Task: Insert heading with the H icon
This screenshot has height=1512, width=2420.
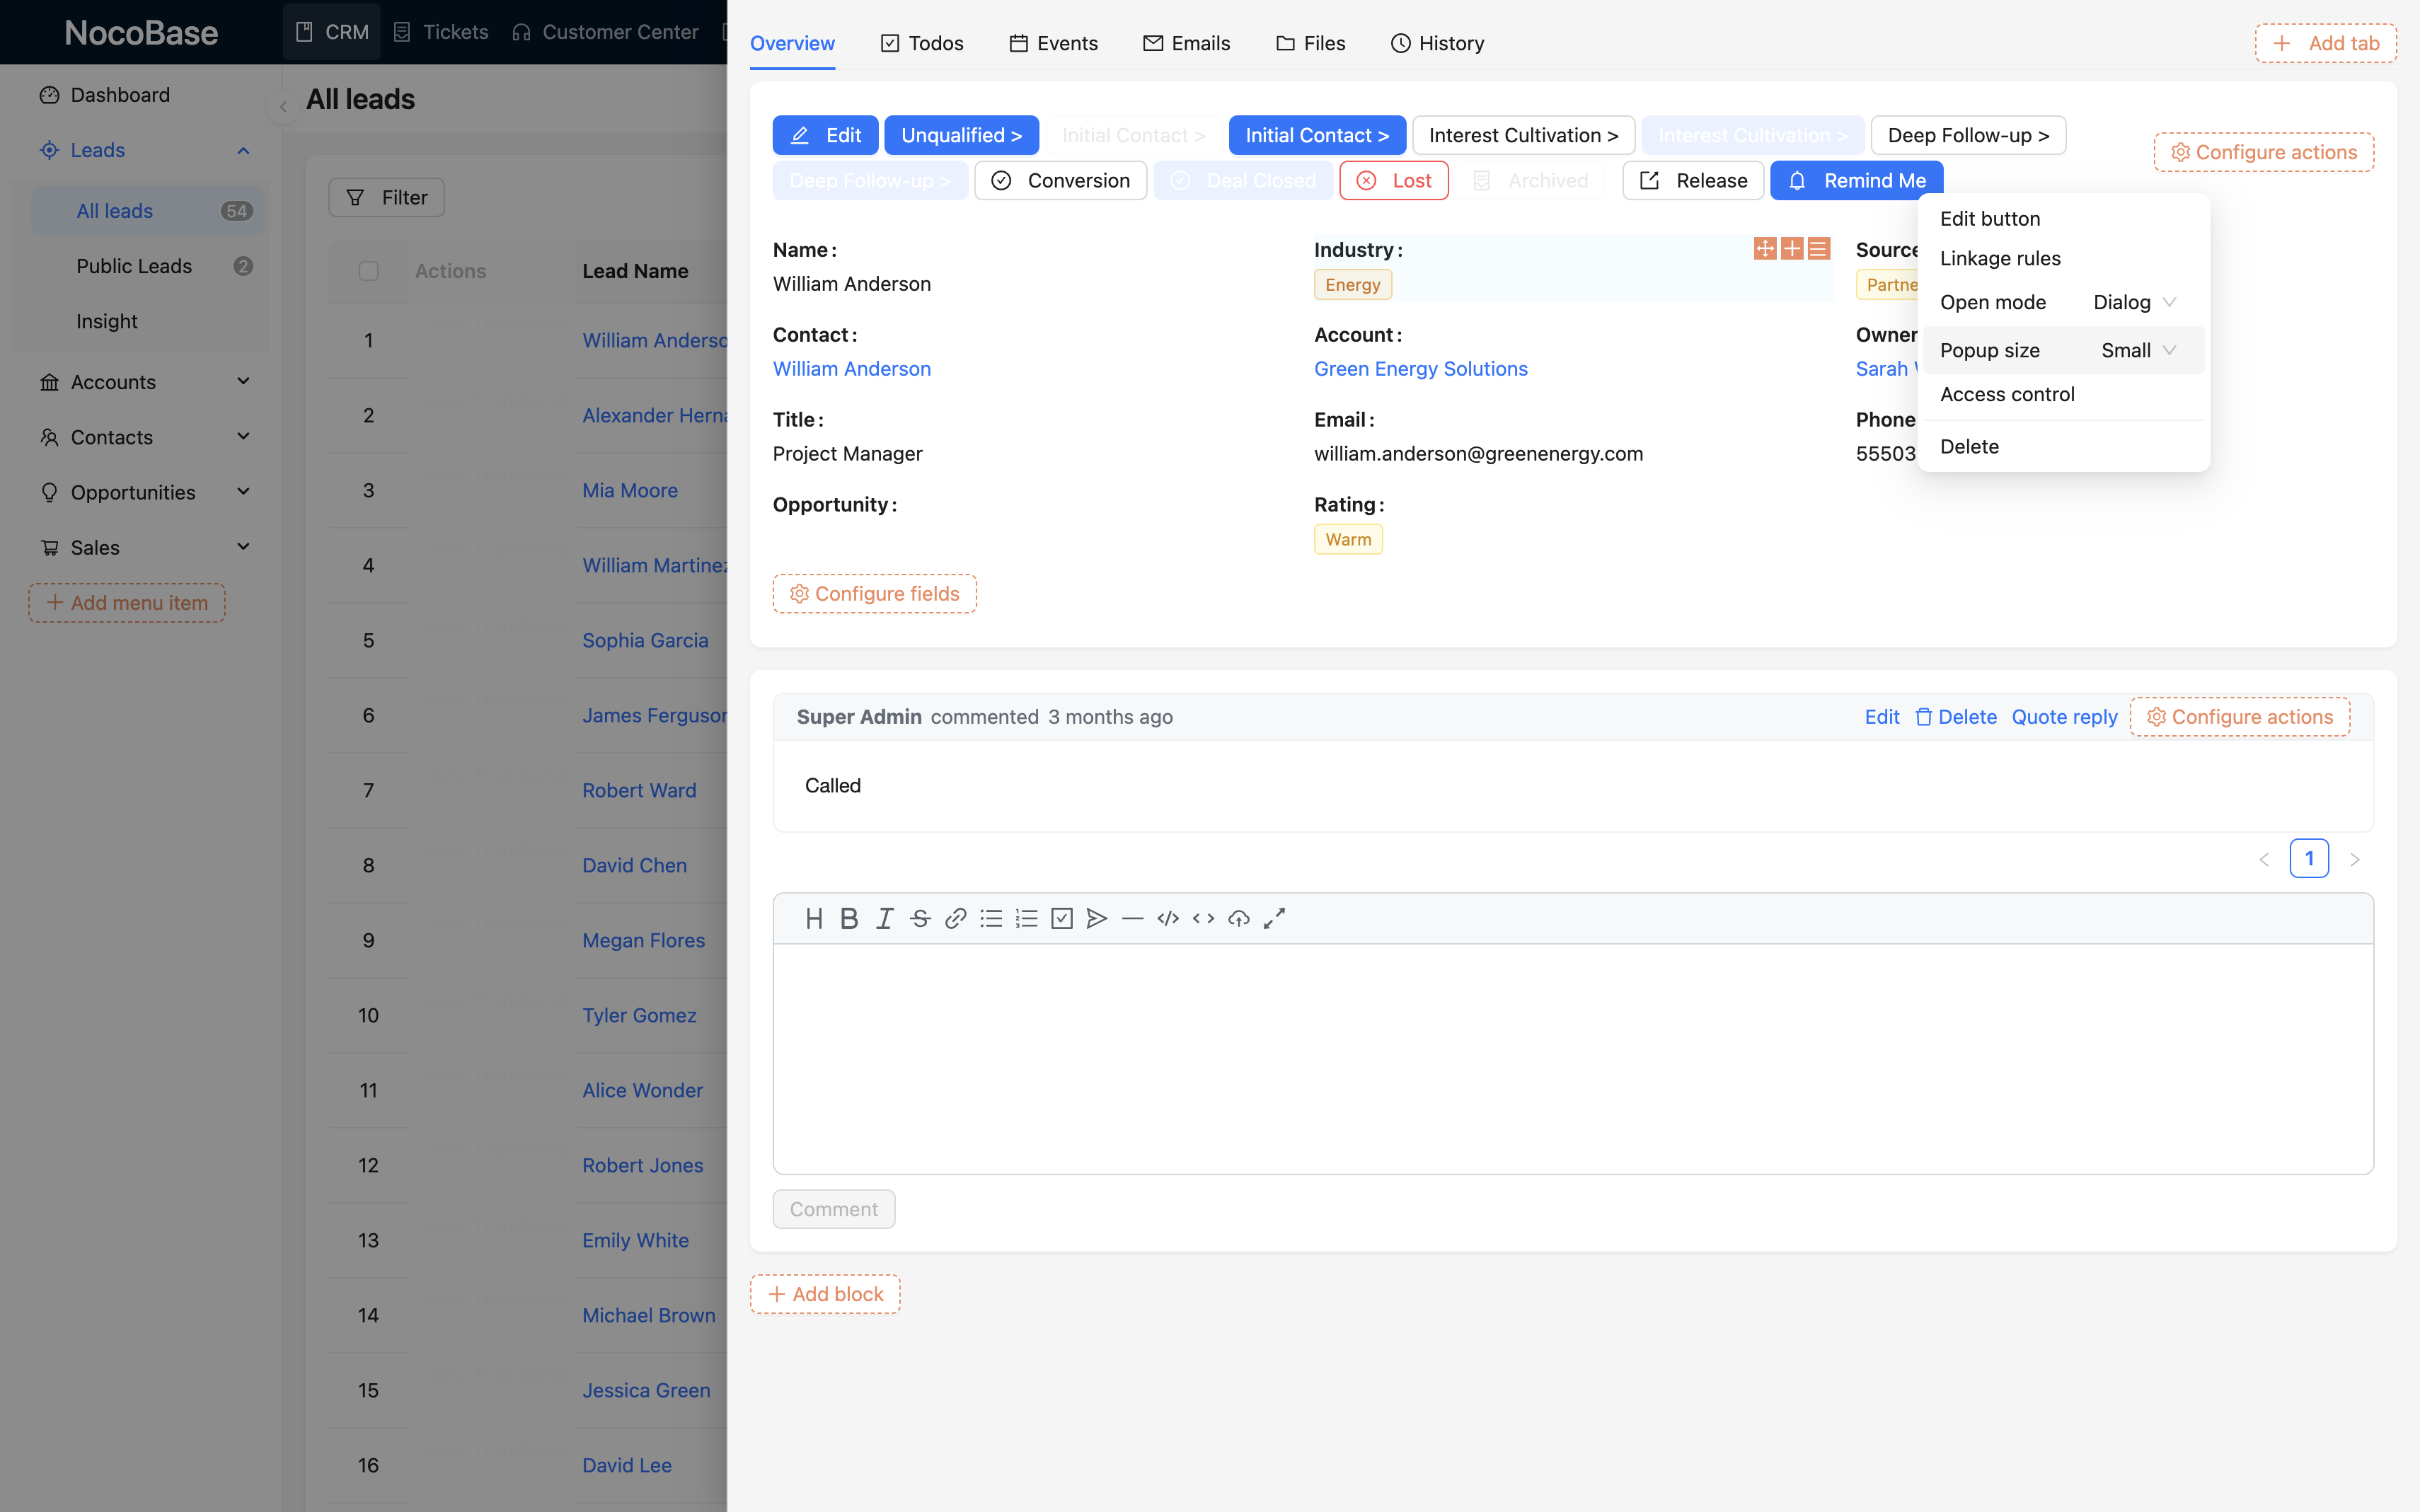Action: [814, 918]
